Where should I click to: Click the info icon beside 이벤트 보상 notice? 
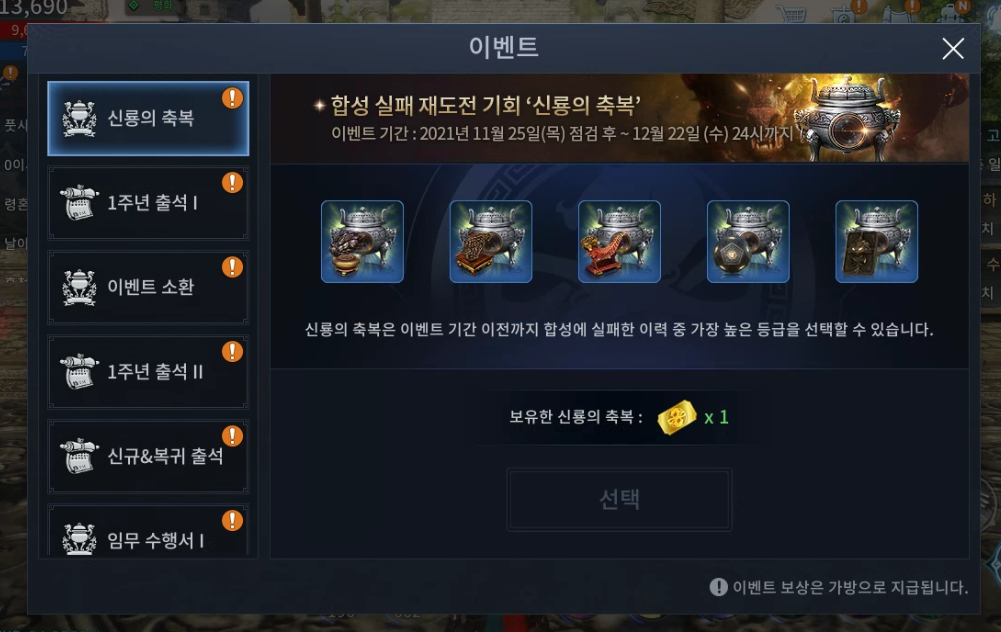click(719, 587)
